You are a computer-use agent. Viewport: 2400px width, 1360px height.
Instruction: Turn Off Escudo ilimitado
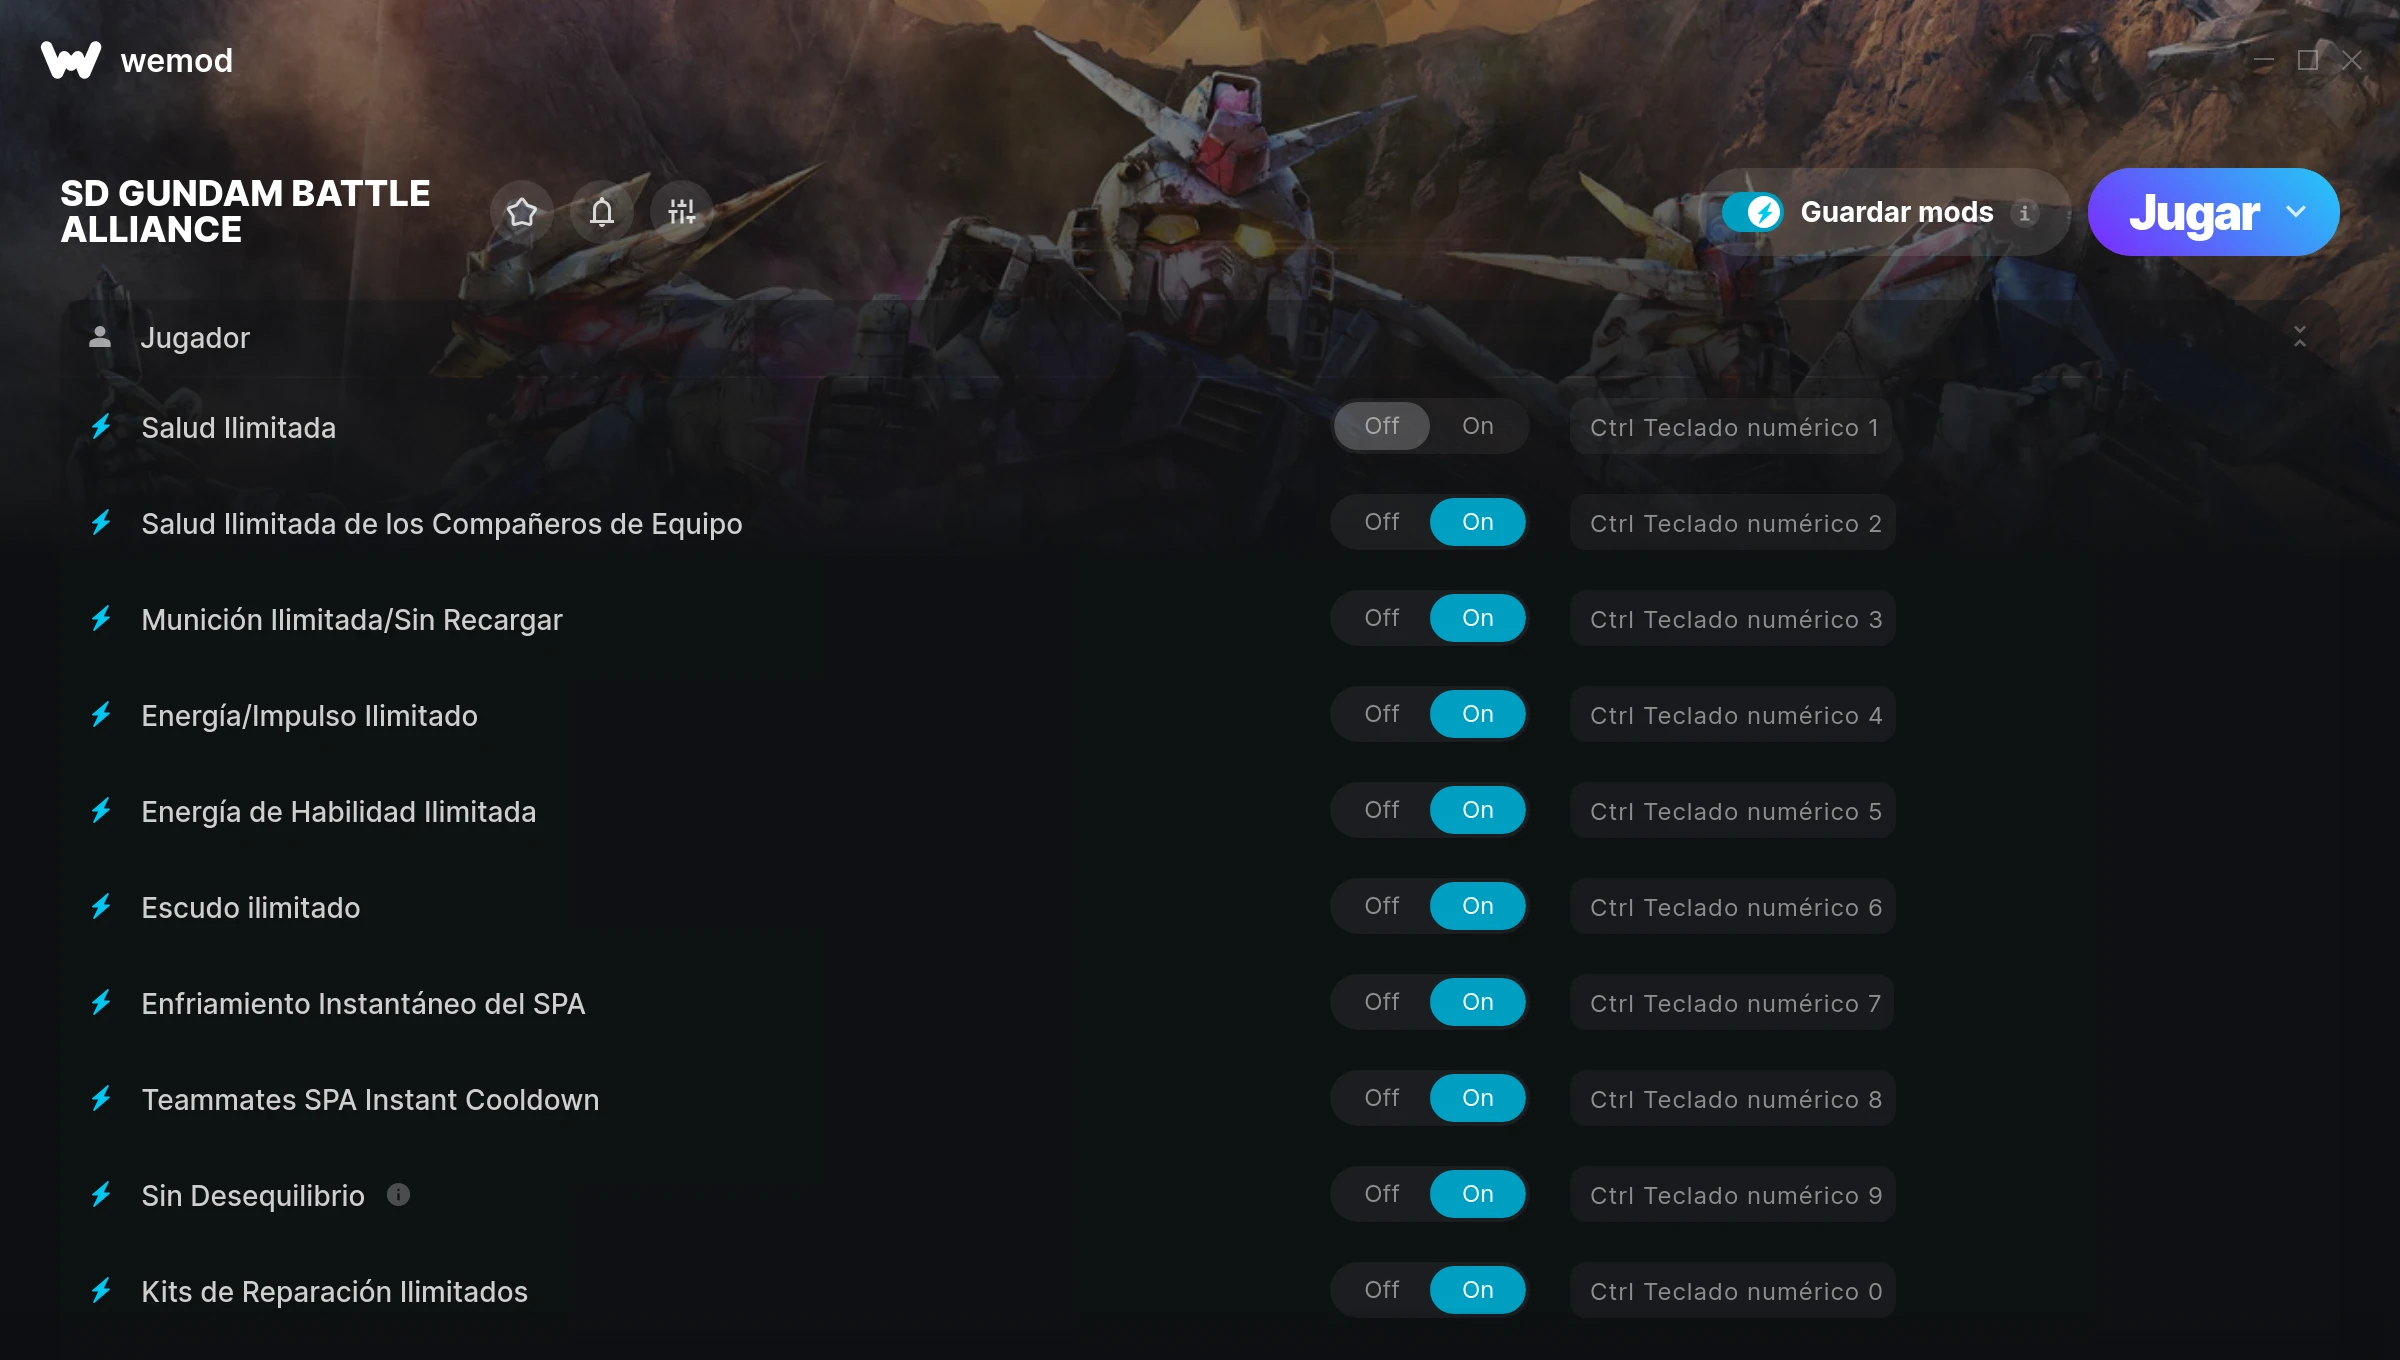[x=1382, y=906]
